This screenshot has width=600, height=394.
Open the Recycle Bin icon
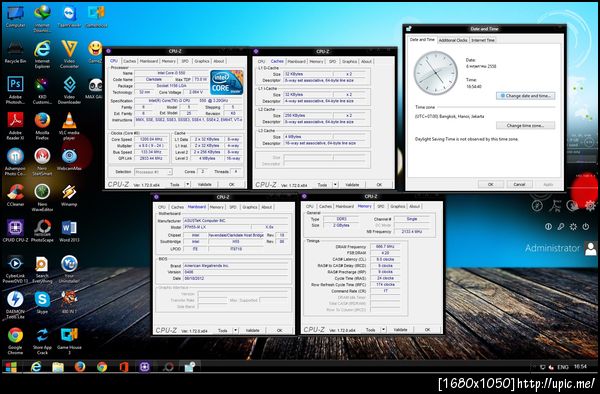[x=15, y=52]
